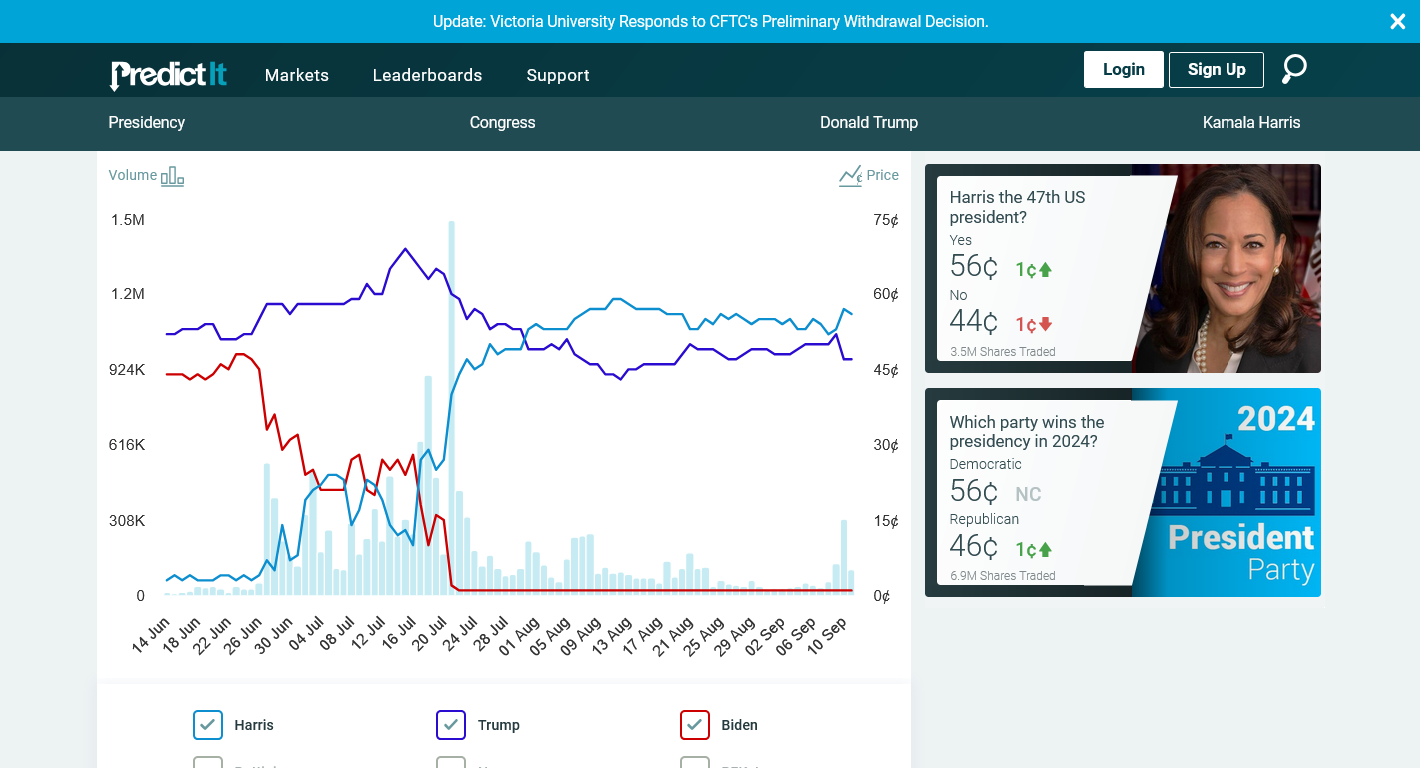This screenshot has height=768, width=1420.
Task: Open 'Harris the 47th US president?' market
Action: (1017, 207)
